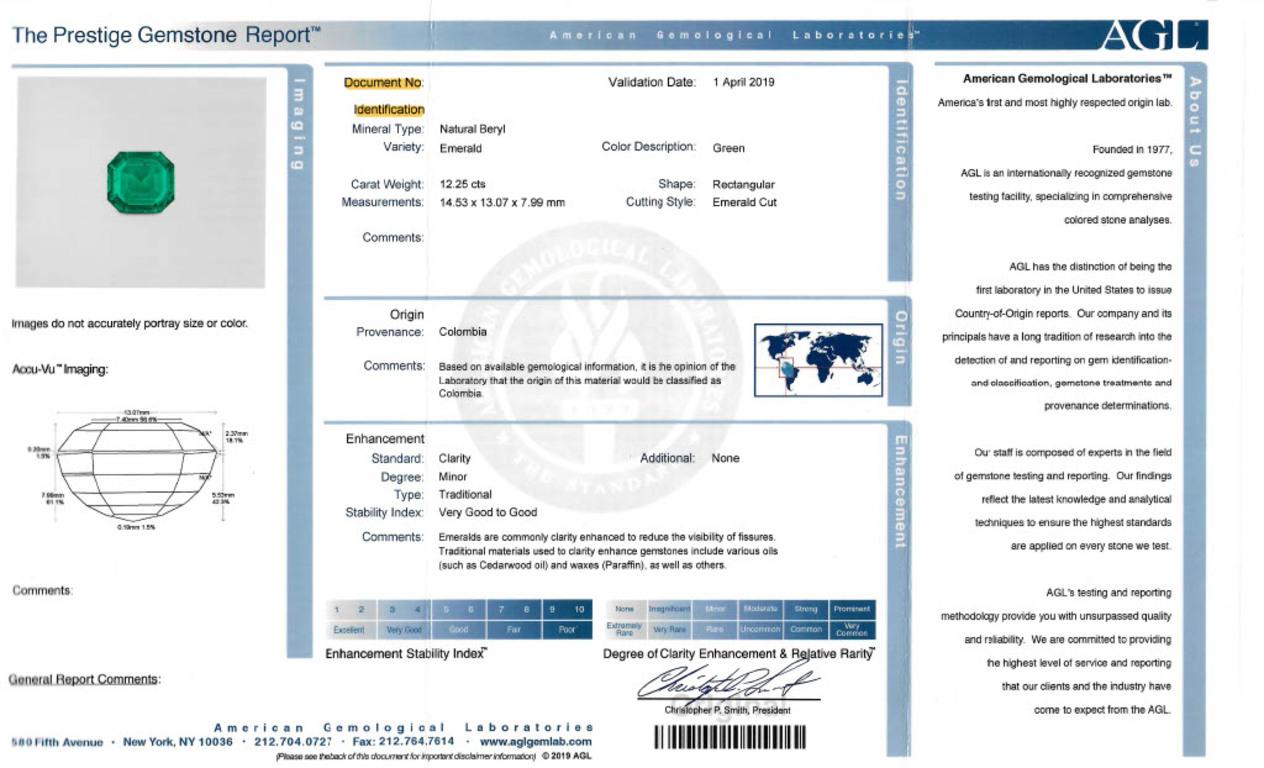Click the "7 8" stability scale cell

[513, 609]
